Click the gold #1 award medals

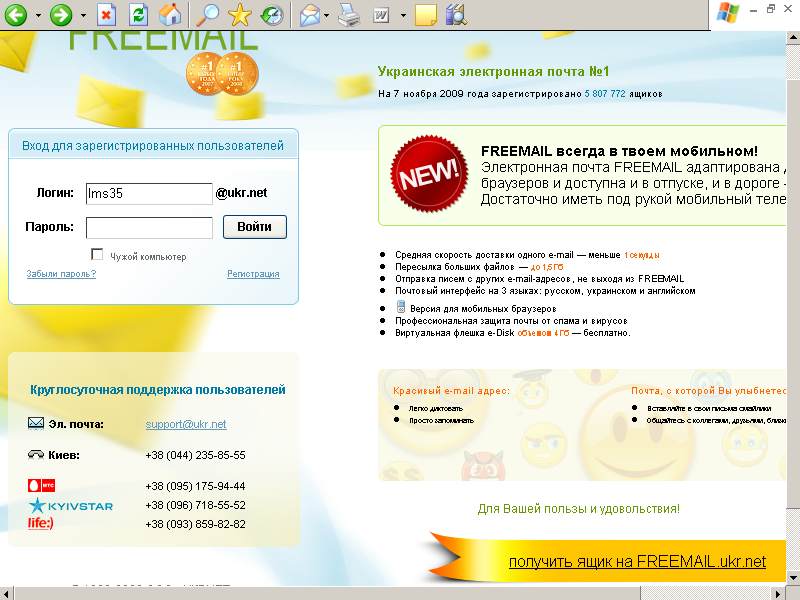coord(222,74)
